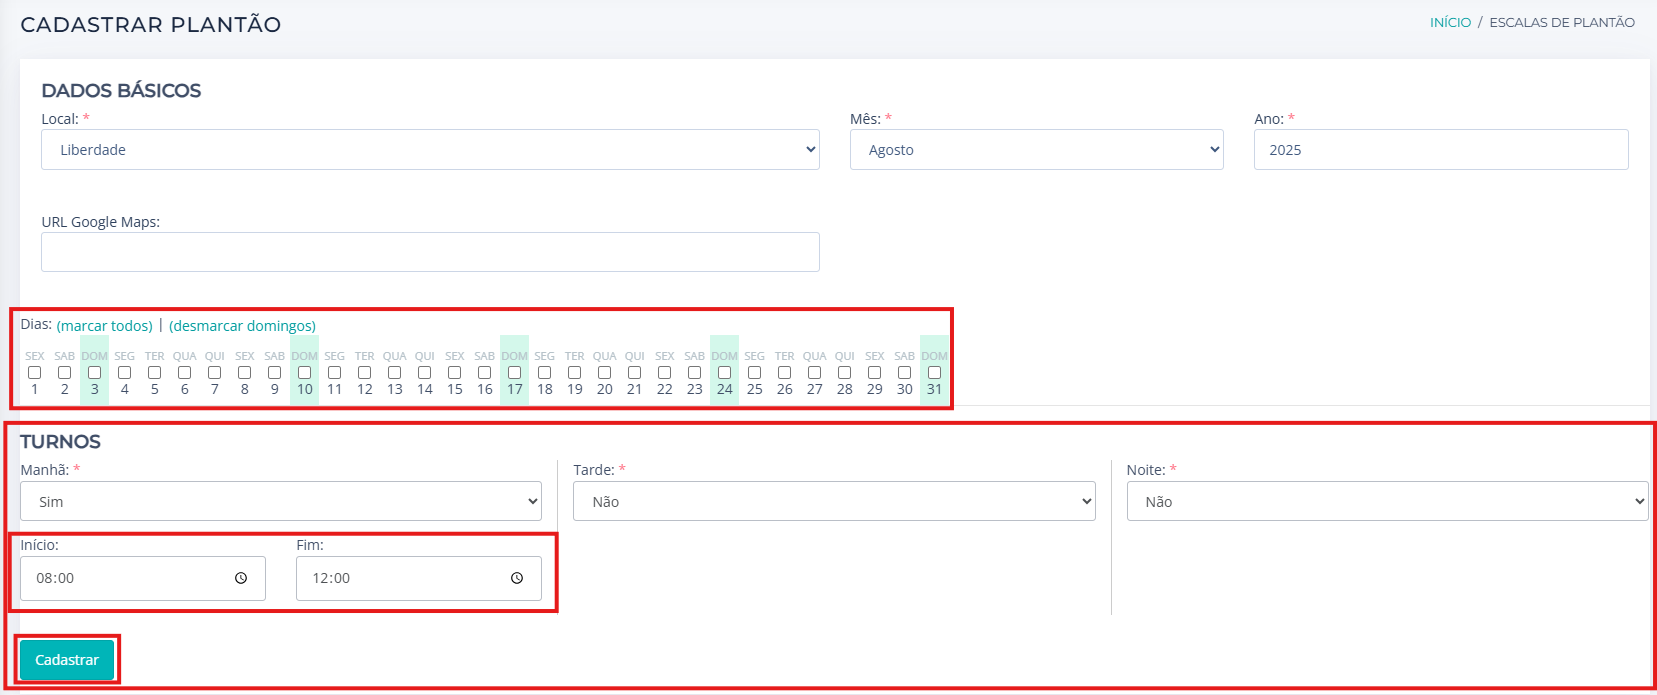Select the day 24 checkbox
1657x695 pixels.
[725, 373]
